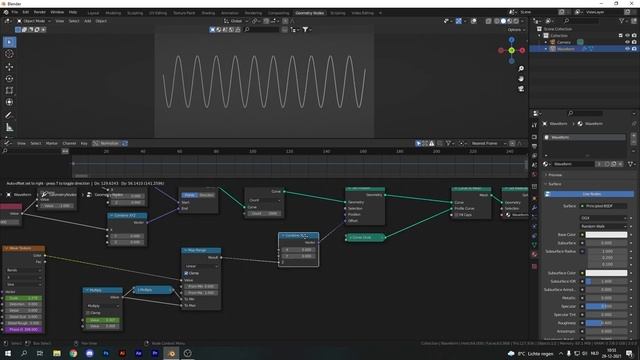Click the Base Color swatch

coord(606,235)
